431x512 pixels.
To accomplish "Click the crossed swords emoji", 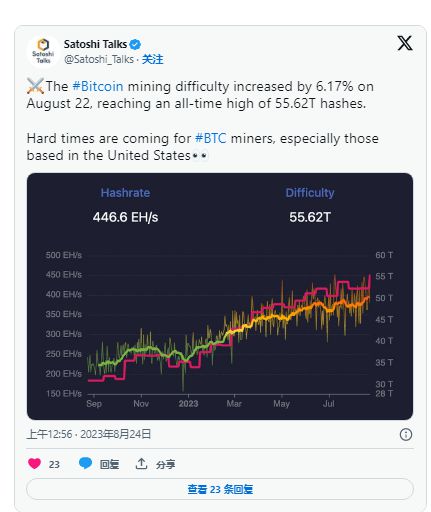I will coord(35,86).
